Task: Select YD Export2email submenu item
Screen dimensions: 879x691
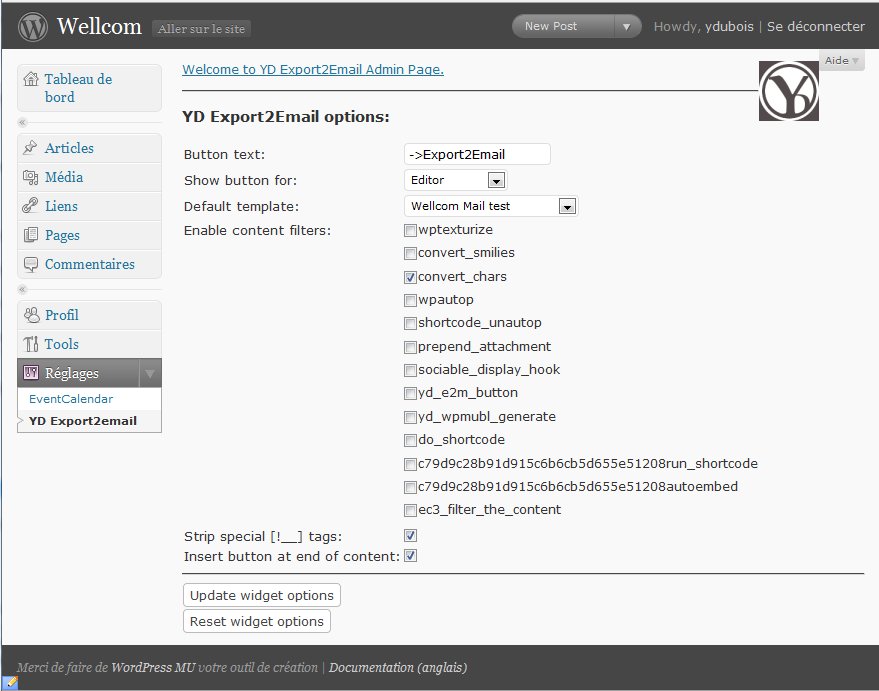Action: click(x=83, y=421)
